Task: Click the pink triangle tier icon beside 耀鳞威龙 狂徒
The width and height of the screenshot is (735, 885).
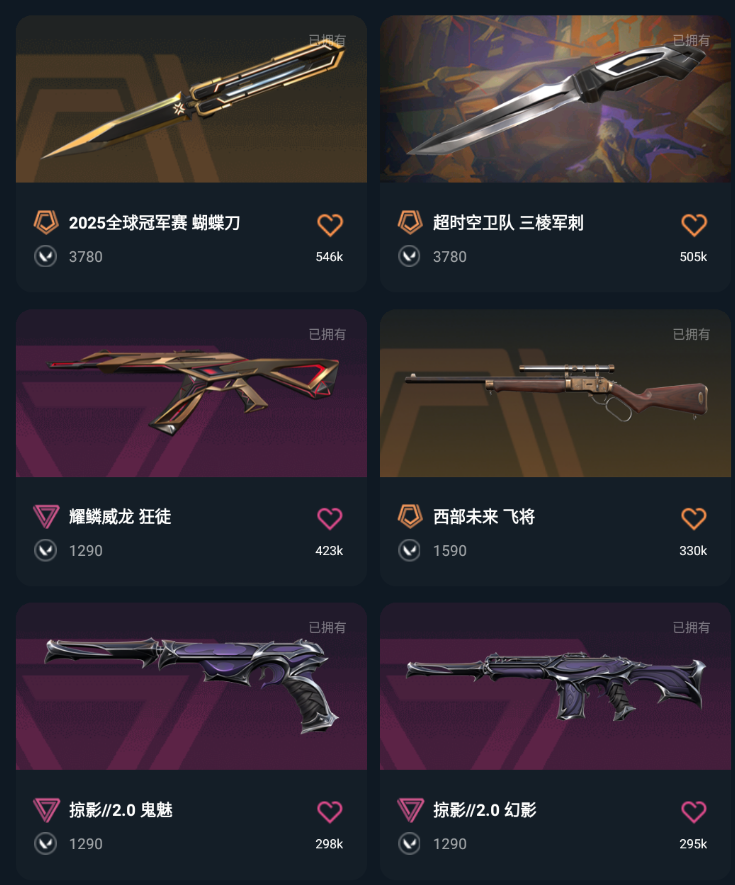Action: (46, 516)
